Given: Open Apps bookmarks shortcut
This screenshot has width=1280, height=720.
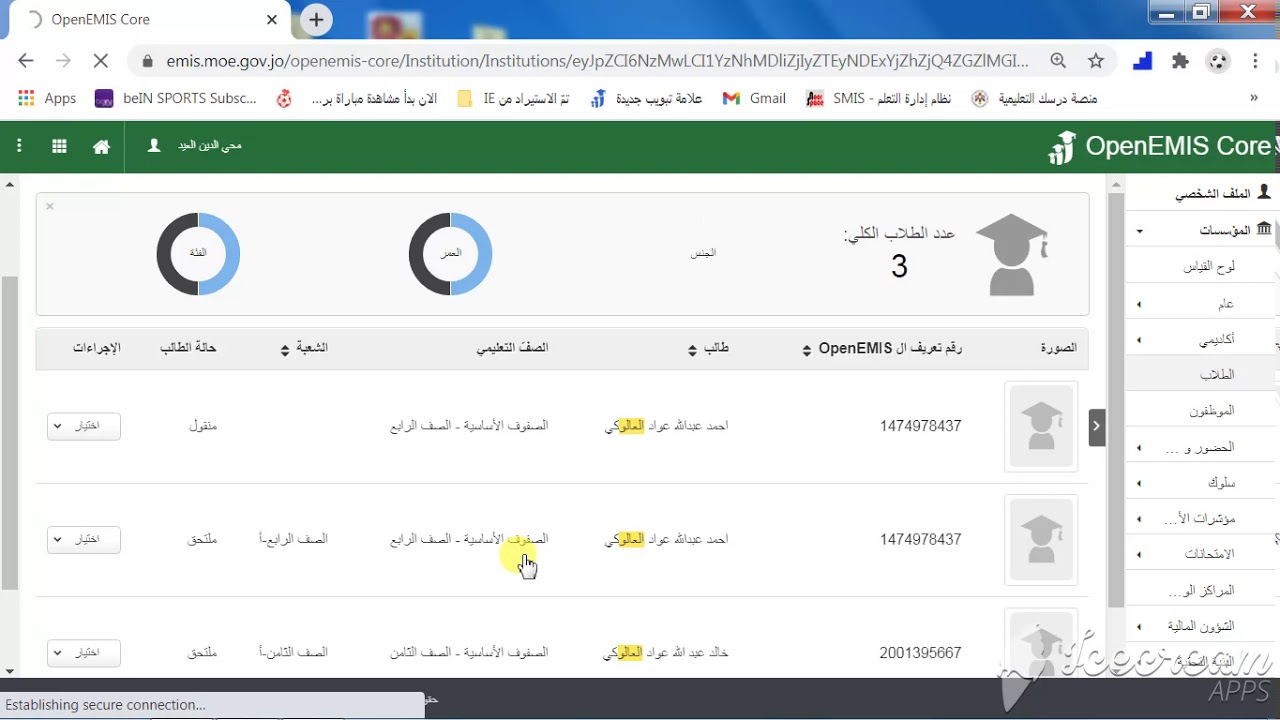Looking at the screenshot, I should [47, 98].
